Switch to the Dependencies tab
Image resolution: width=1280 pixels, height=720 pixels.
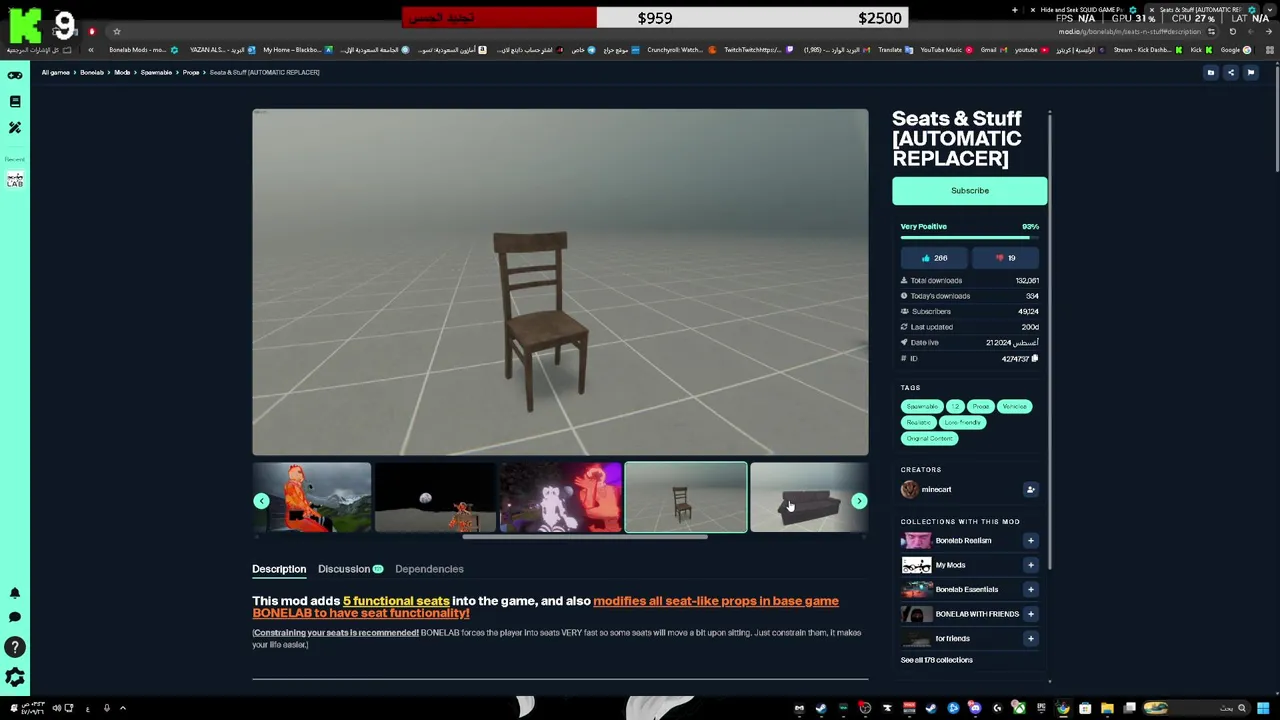pos(429,569)
